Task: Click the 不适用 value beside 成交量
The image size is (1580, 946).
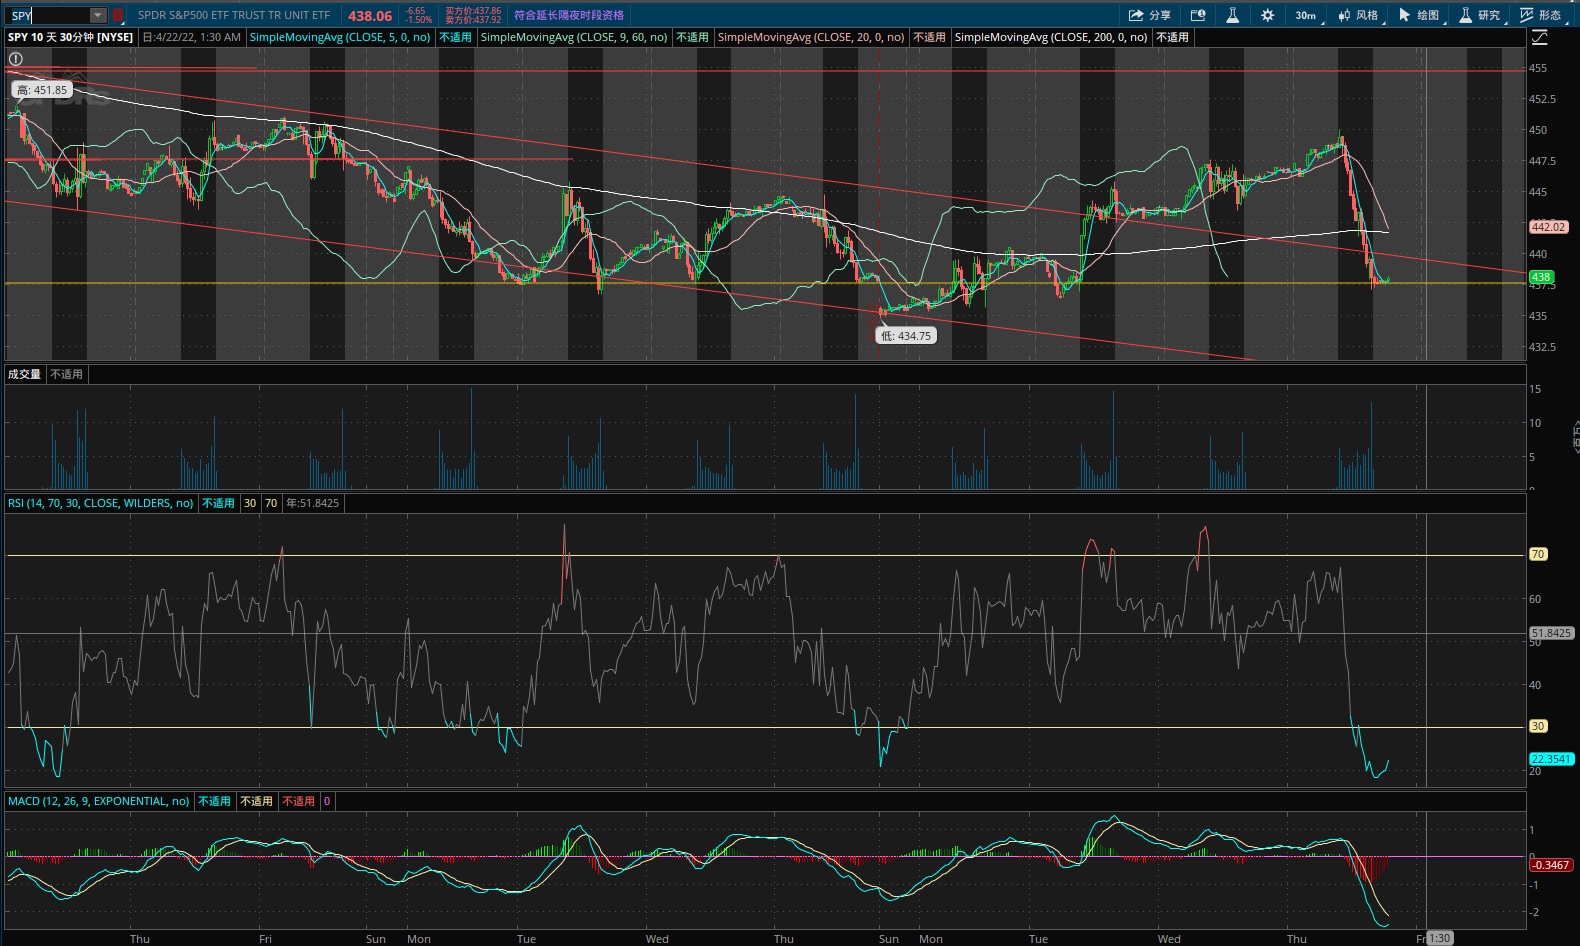Action: pos(67,374)
